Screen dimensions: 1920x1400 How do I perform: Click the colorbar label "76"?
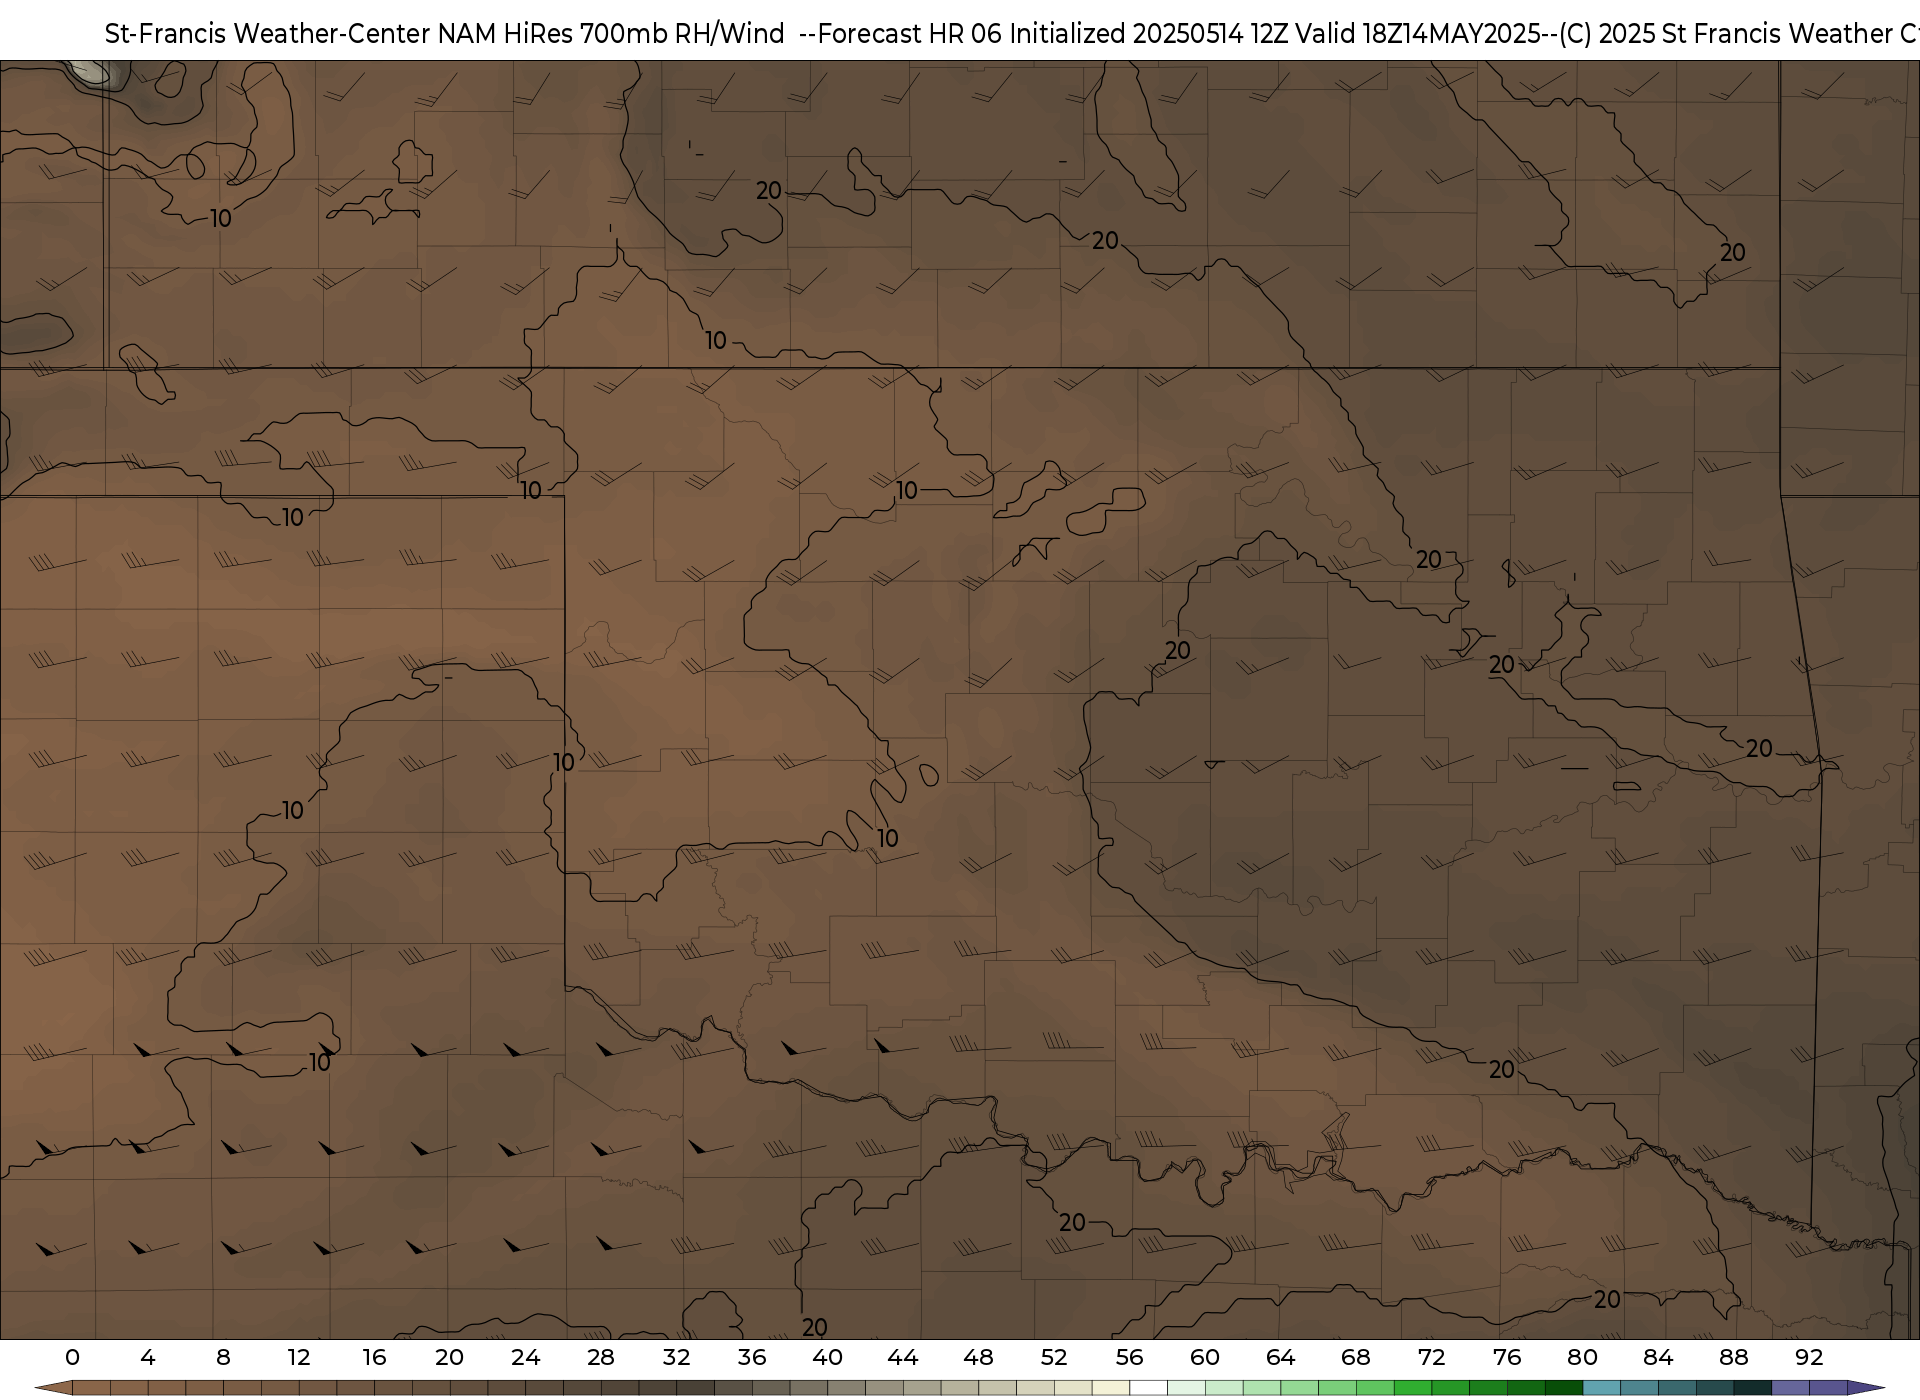[x=1507, y=1357]
